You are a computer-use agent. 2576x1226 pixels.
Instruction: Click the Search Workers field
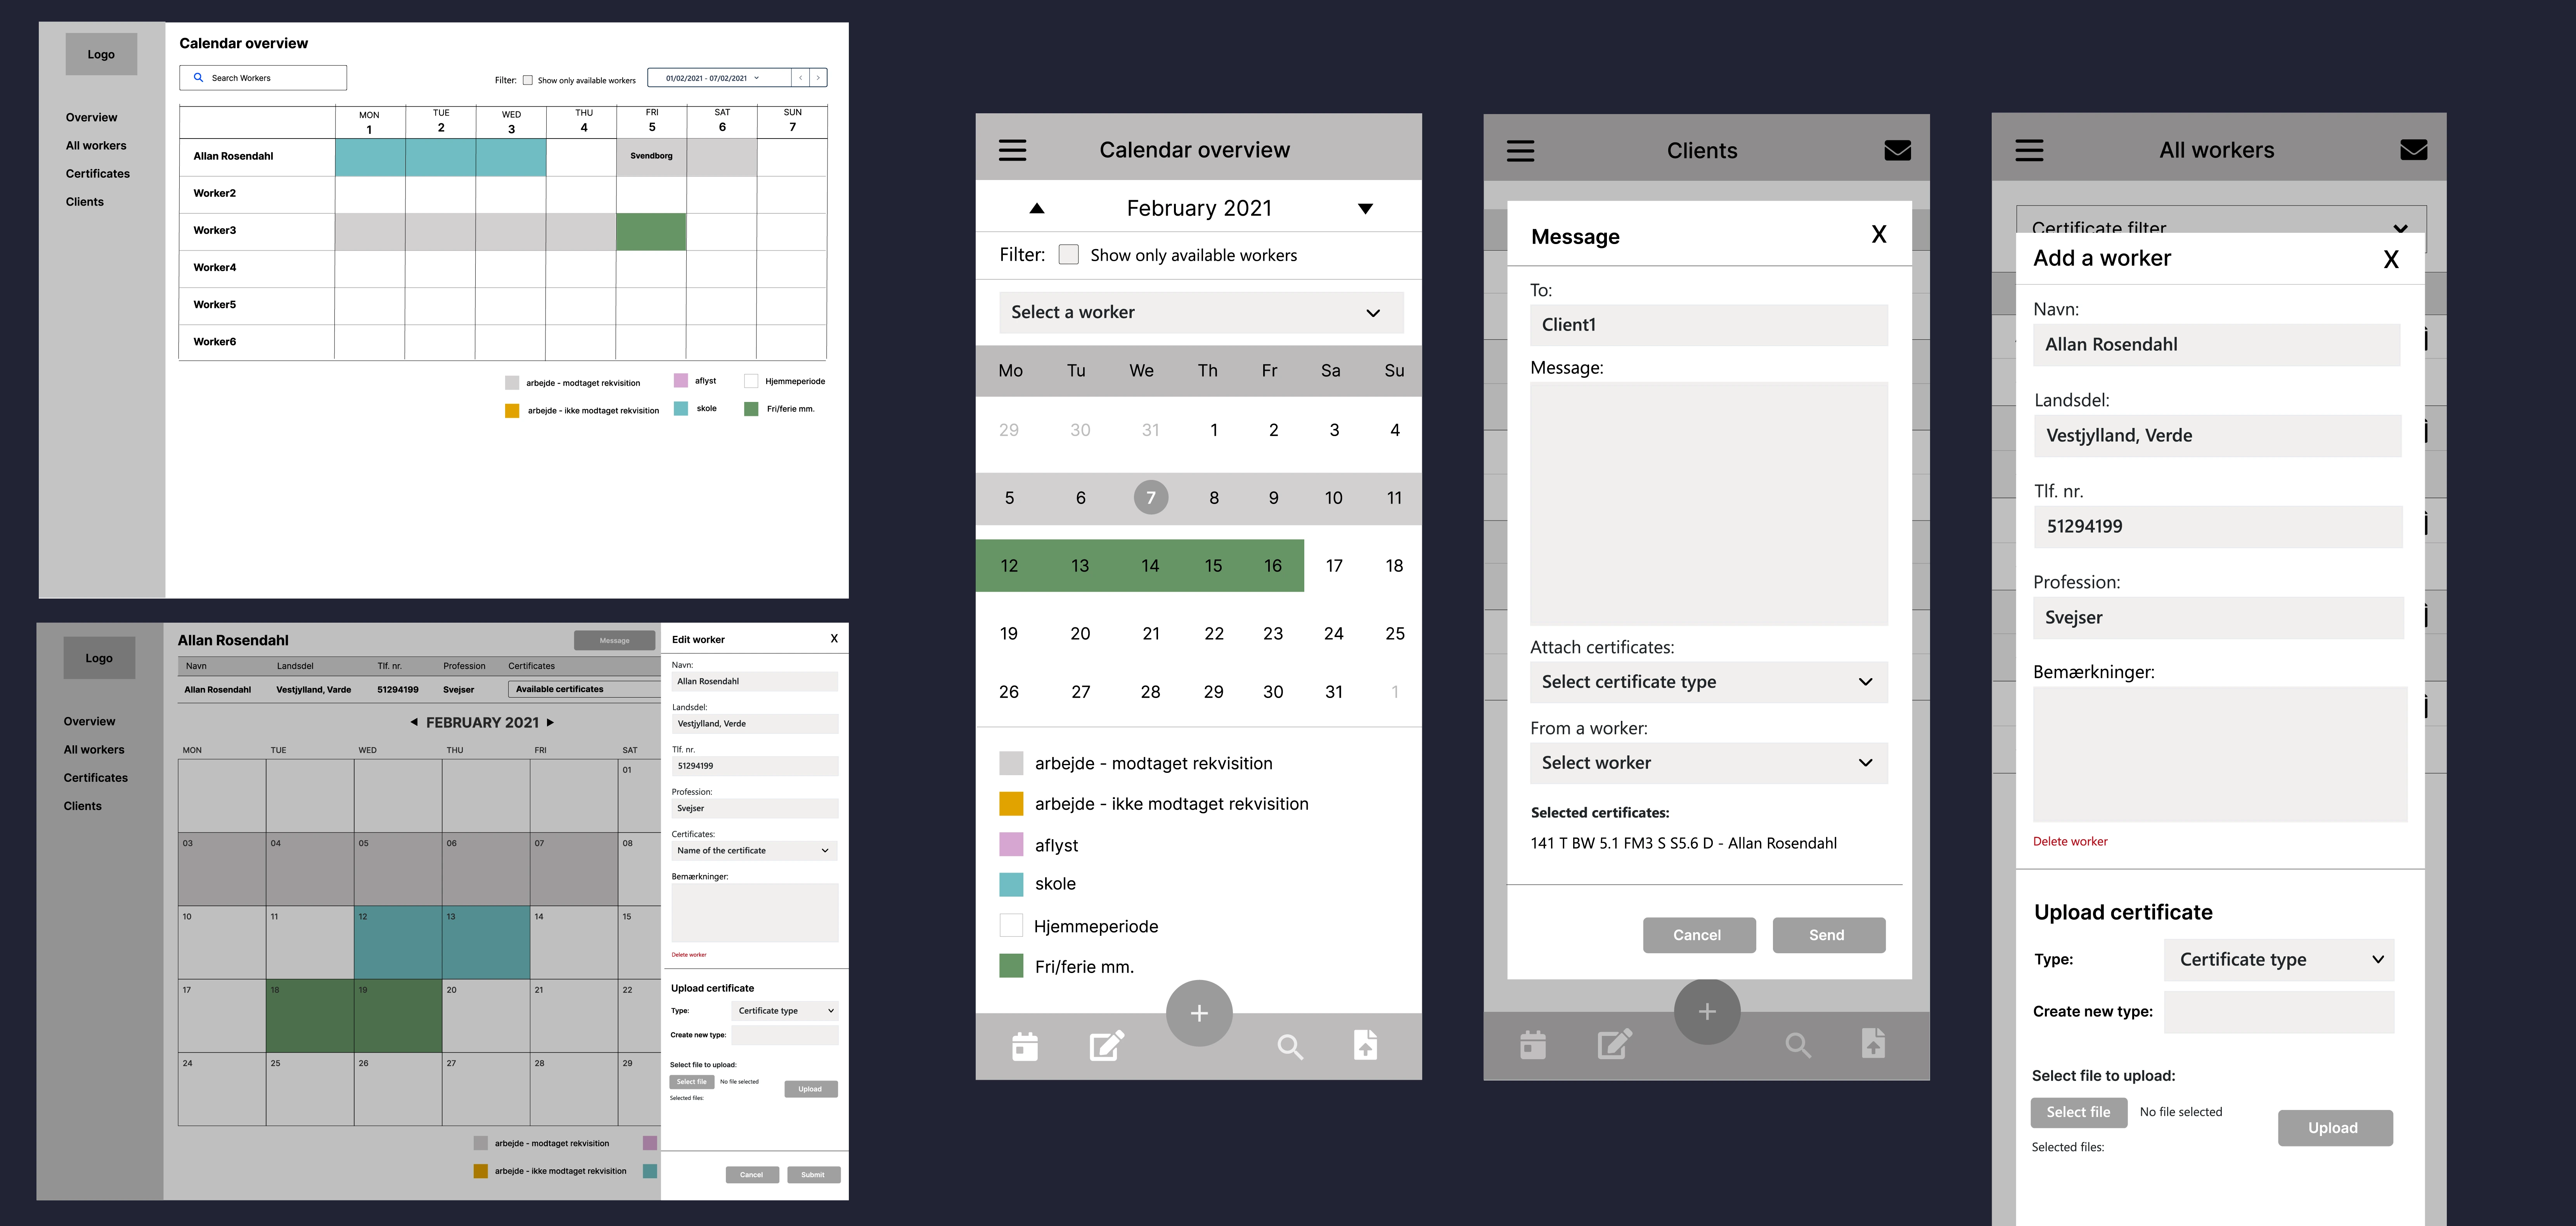263,78
